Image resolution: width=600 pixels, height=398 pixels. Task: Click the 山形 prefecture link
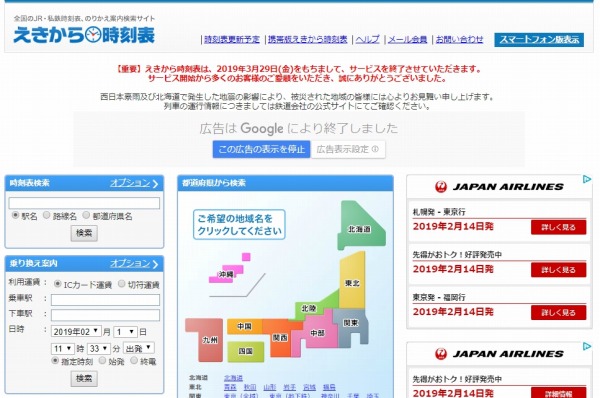[270, 387]
